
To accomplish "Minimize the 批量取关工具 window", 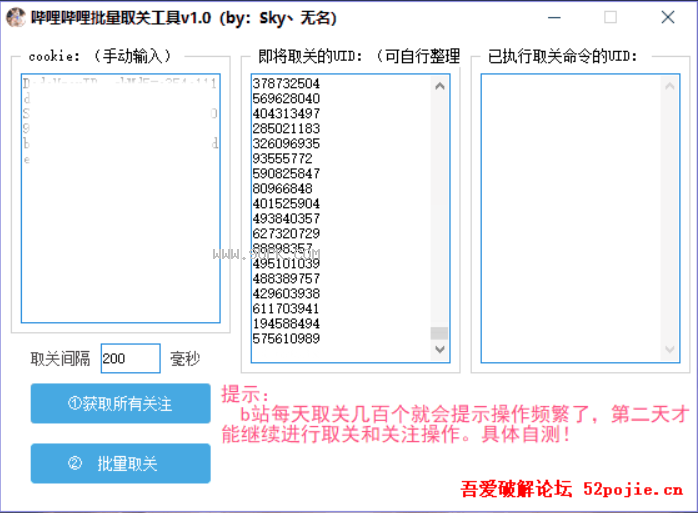I will [554, 18].
